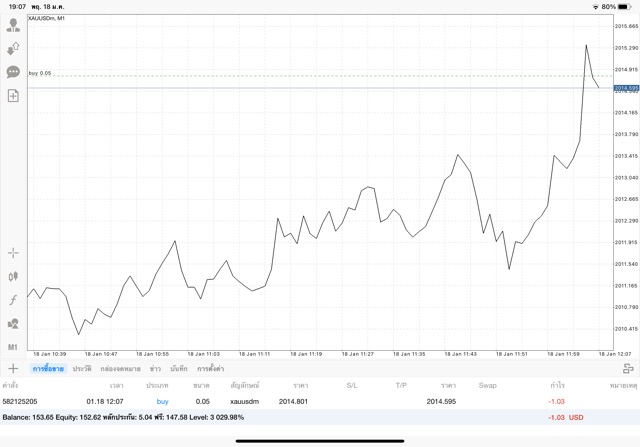This screenshot has height=447, width=640.
Task: Open the chat messages bubble icon
Action: (13, 72)
